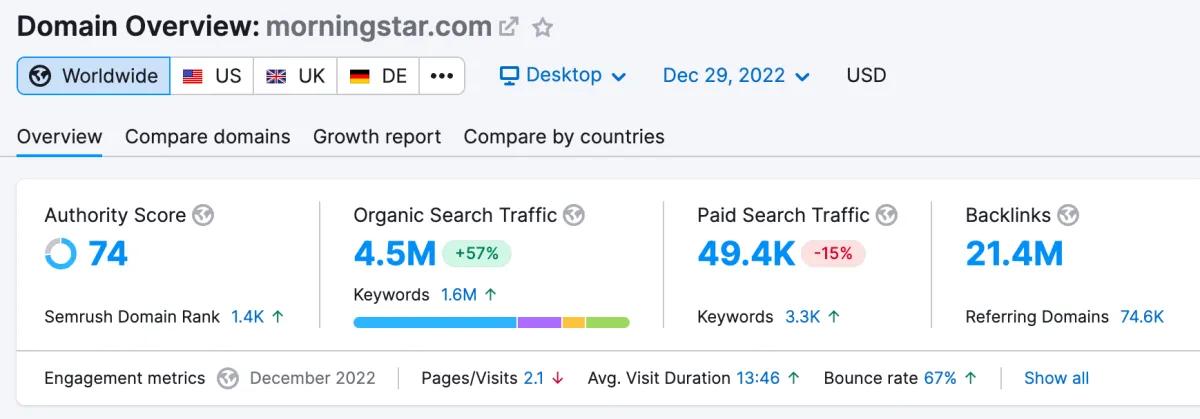Click the Paid Search Traffic heading
The width and height of the screenshot is (1200, 419).
pyautogui.click(x=784, y=215)
